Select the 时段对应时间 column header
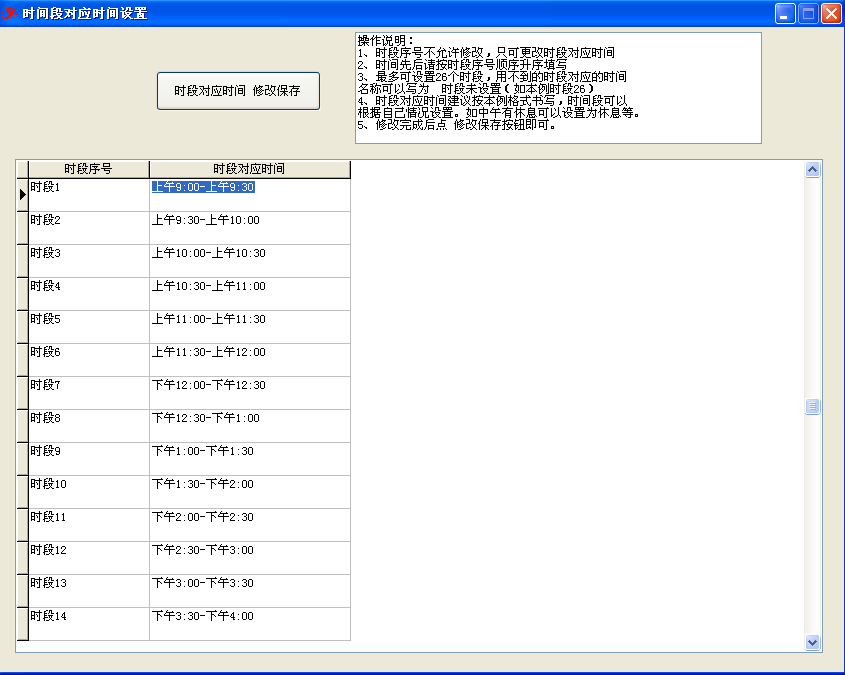Screen dimensions: 845x675 point(250,169)
